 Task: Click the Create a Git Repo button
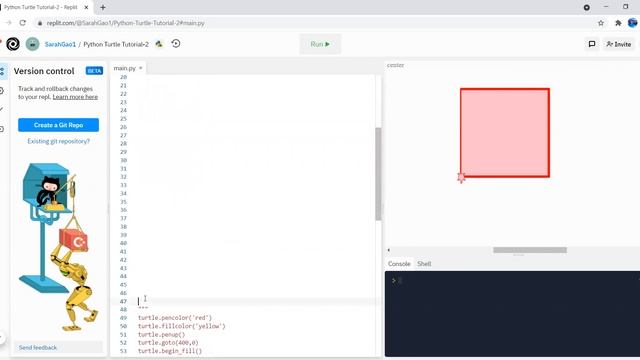tap(58, 125)
